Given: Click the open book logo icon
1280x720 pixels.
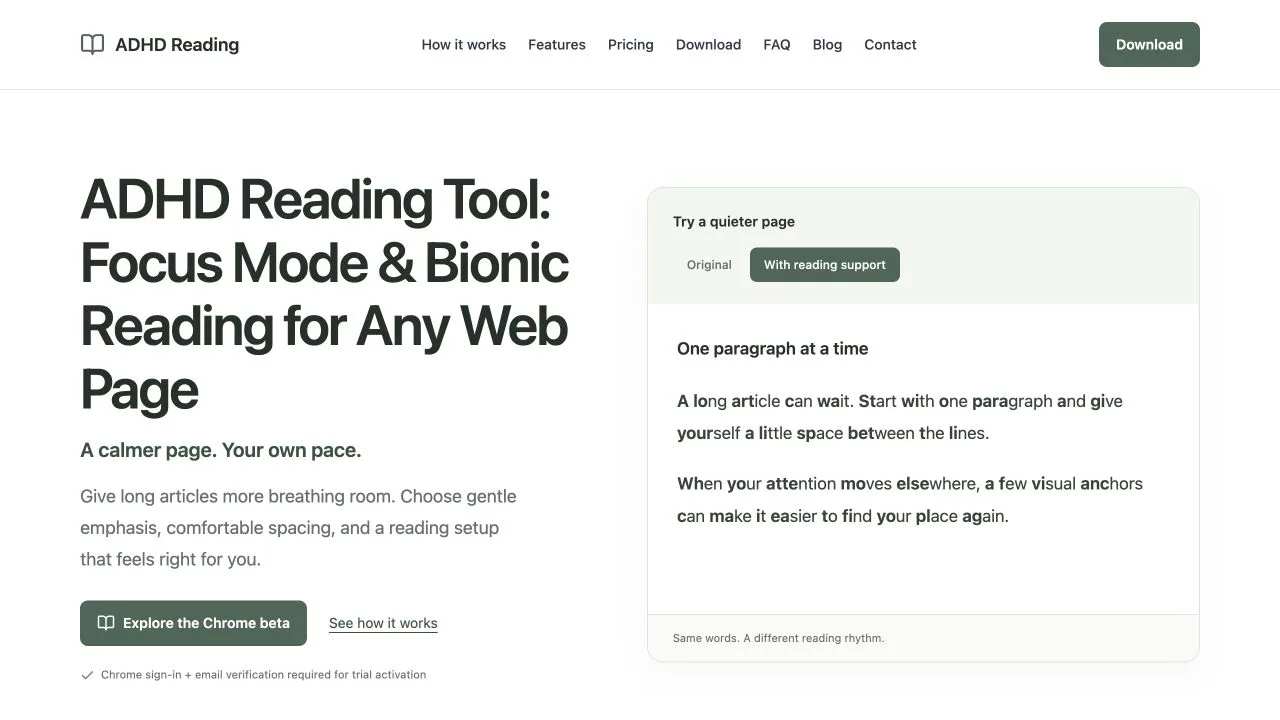Looking at the screenshot, I should (92, 44).
